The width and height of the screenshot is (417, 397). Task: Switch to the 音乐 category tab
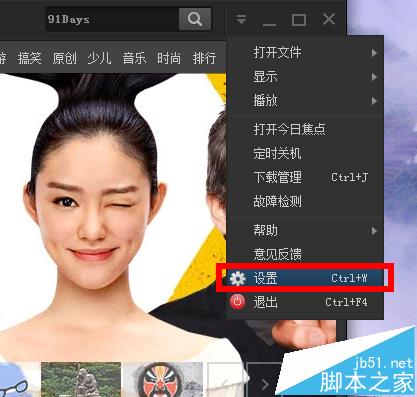(x=134, y=58)
